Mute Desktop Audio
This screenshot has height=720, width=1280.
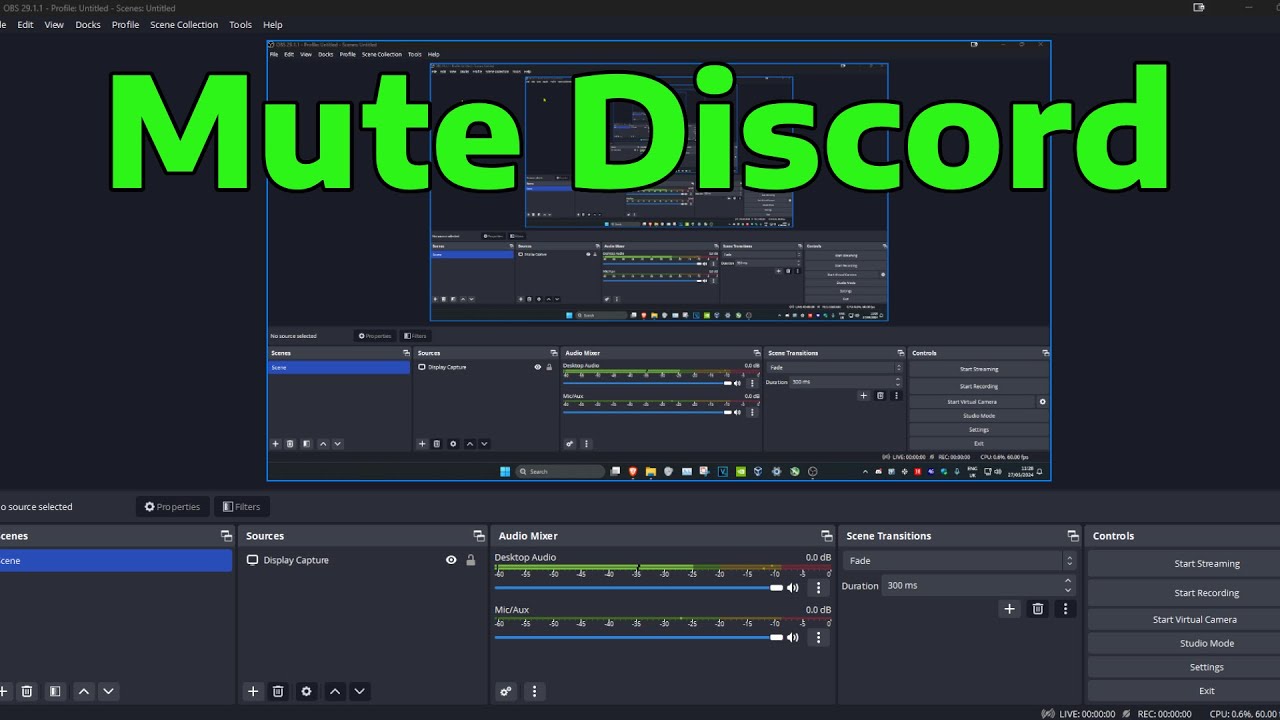(x=793, y=588)
